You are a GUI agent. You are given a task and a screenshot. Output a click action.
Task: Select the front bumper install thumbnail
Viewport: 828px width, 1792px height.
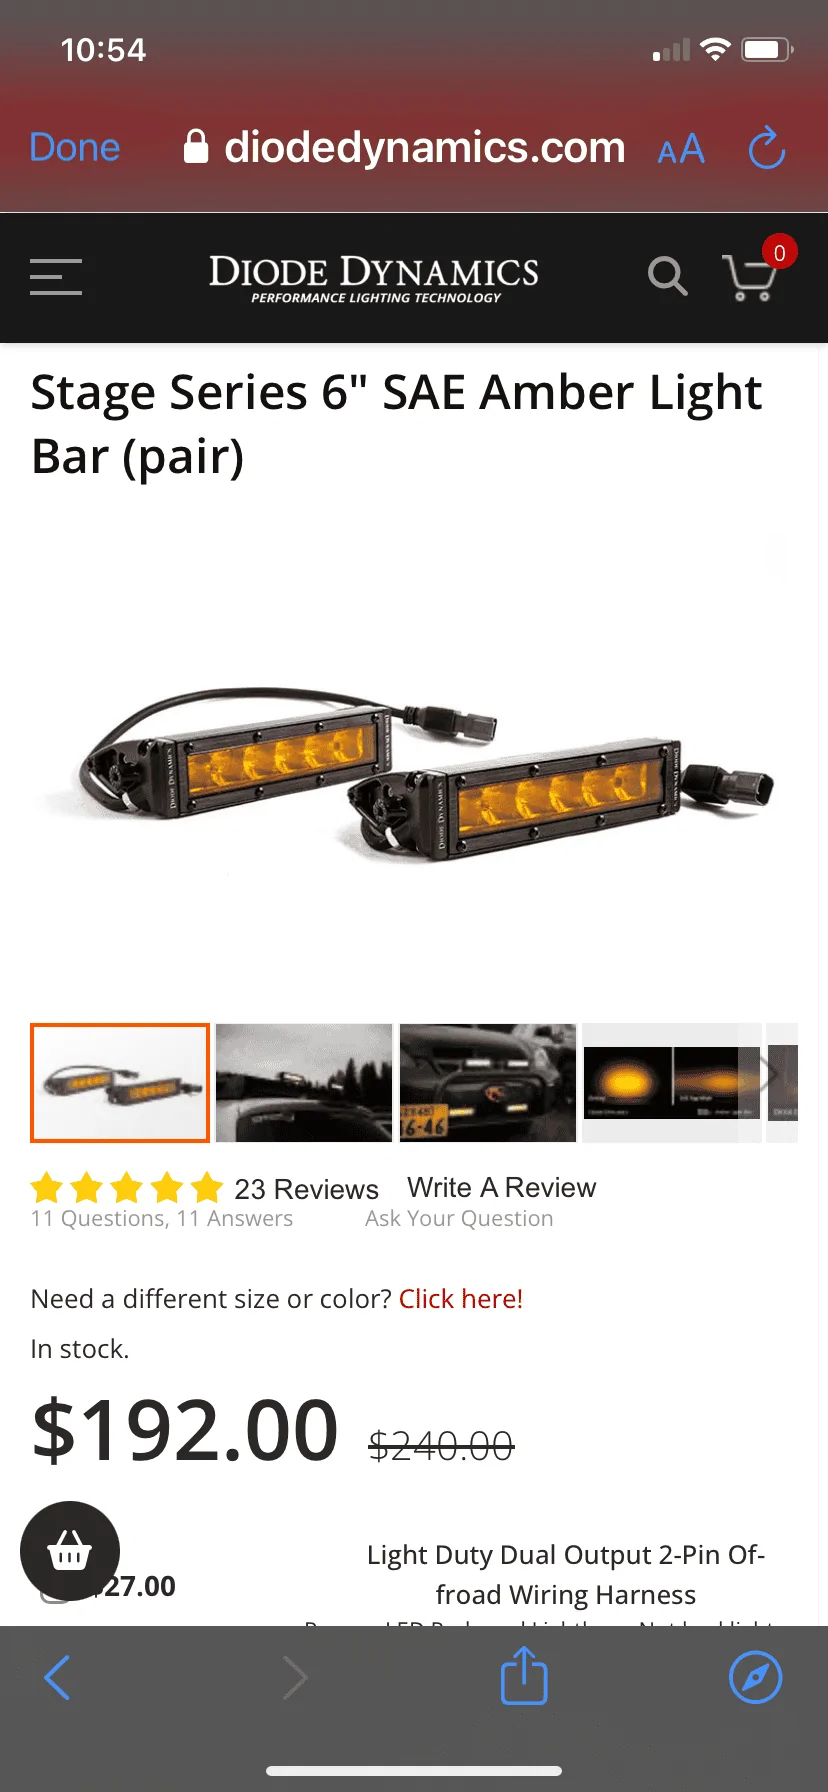point(488,1083)
